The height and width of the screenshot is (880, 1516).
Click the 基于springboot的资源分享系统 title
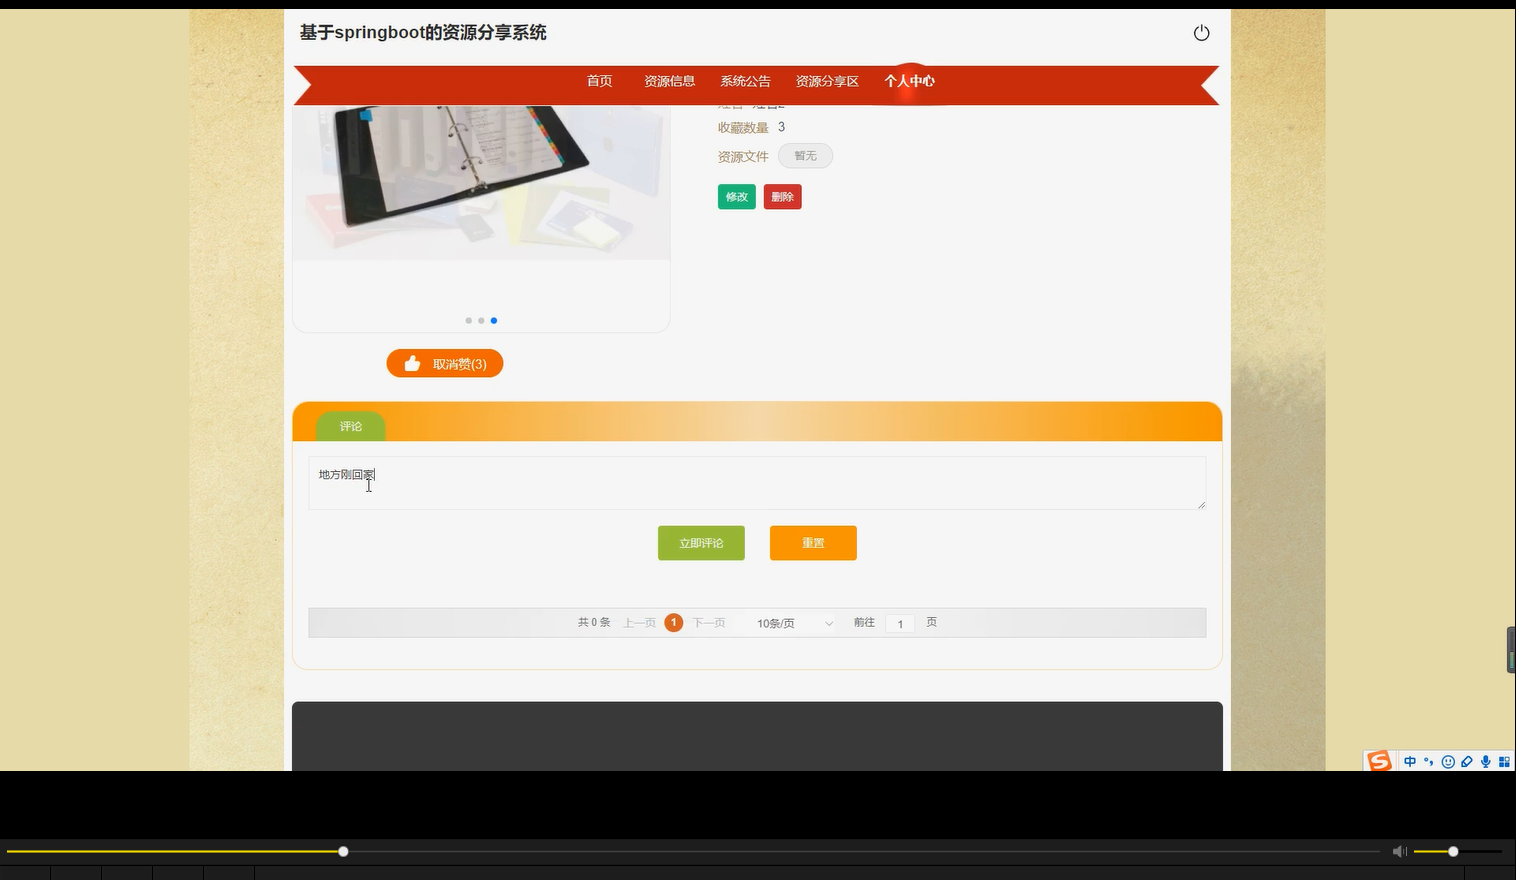tap(423, 32)
